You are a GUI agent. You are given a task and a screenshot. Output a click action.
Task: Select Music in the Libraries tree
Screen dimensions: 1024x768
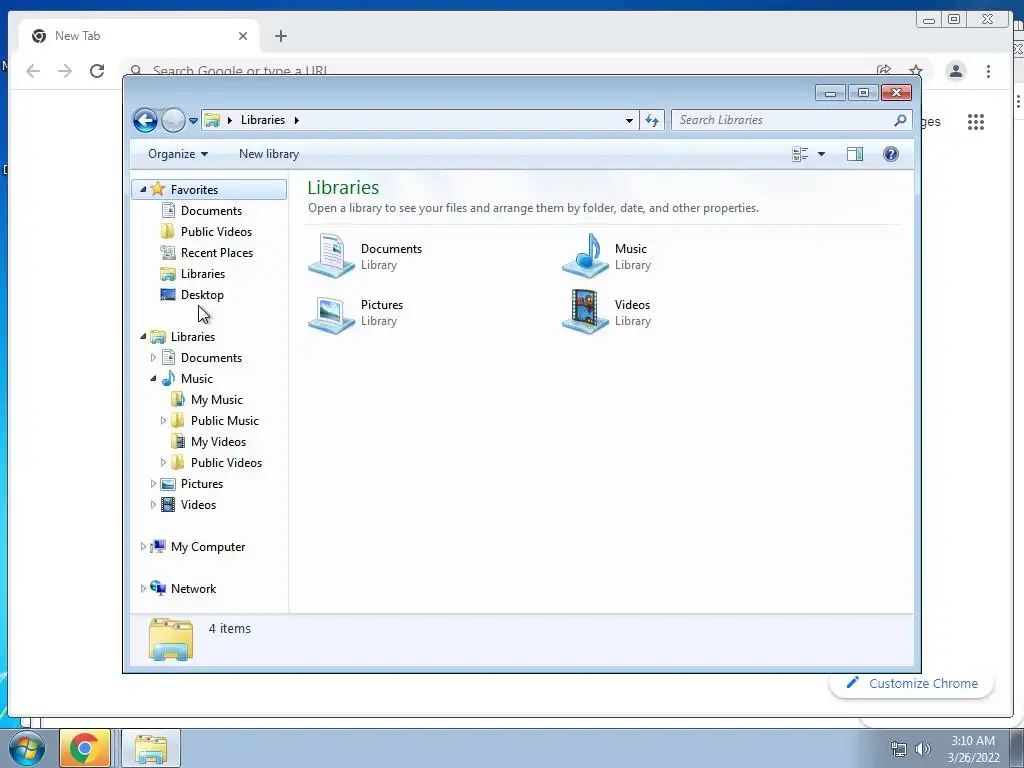coord(197,379)
